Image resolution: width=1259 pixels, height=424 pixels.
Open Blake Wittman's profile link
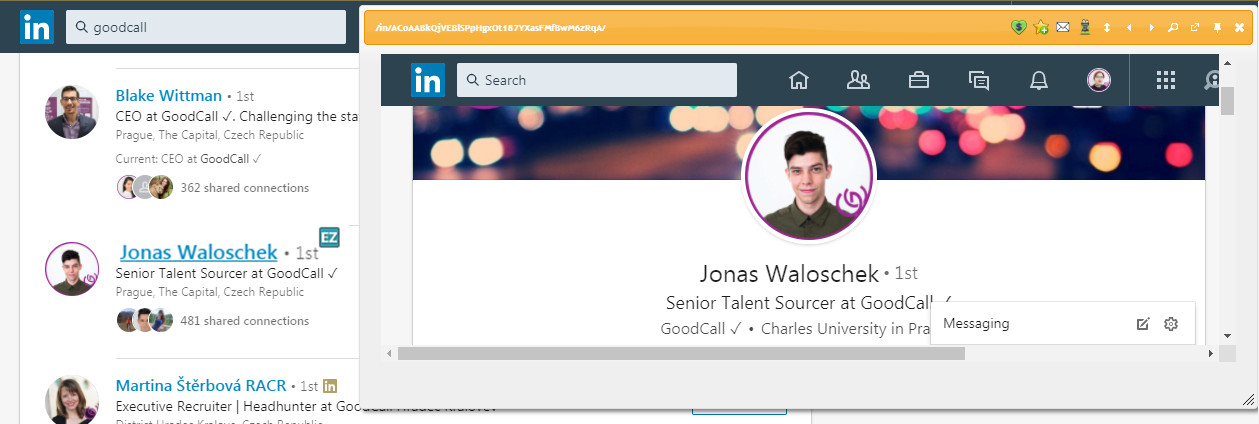[x=169, y=96]
